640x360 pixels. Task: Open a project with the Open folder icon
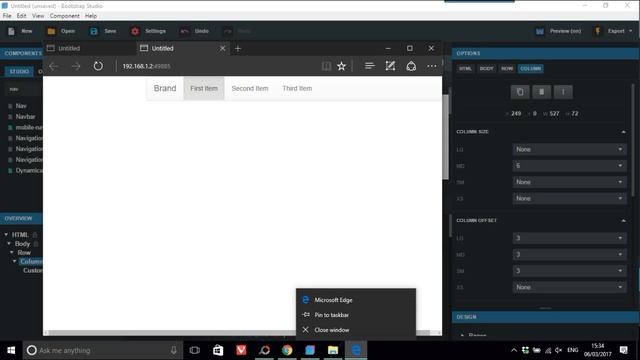click(51, 31)
